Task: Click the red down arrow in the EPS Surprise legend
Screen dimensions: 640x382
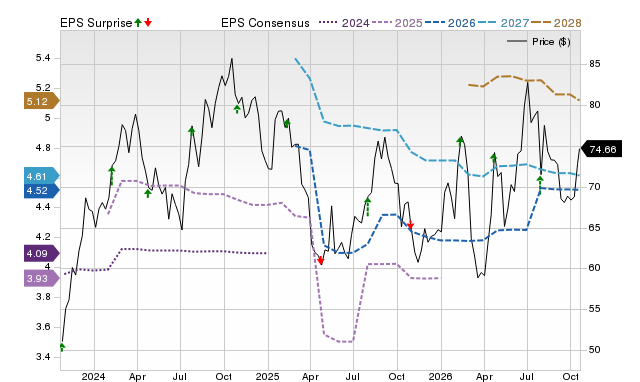Action: click(148, 23)
